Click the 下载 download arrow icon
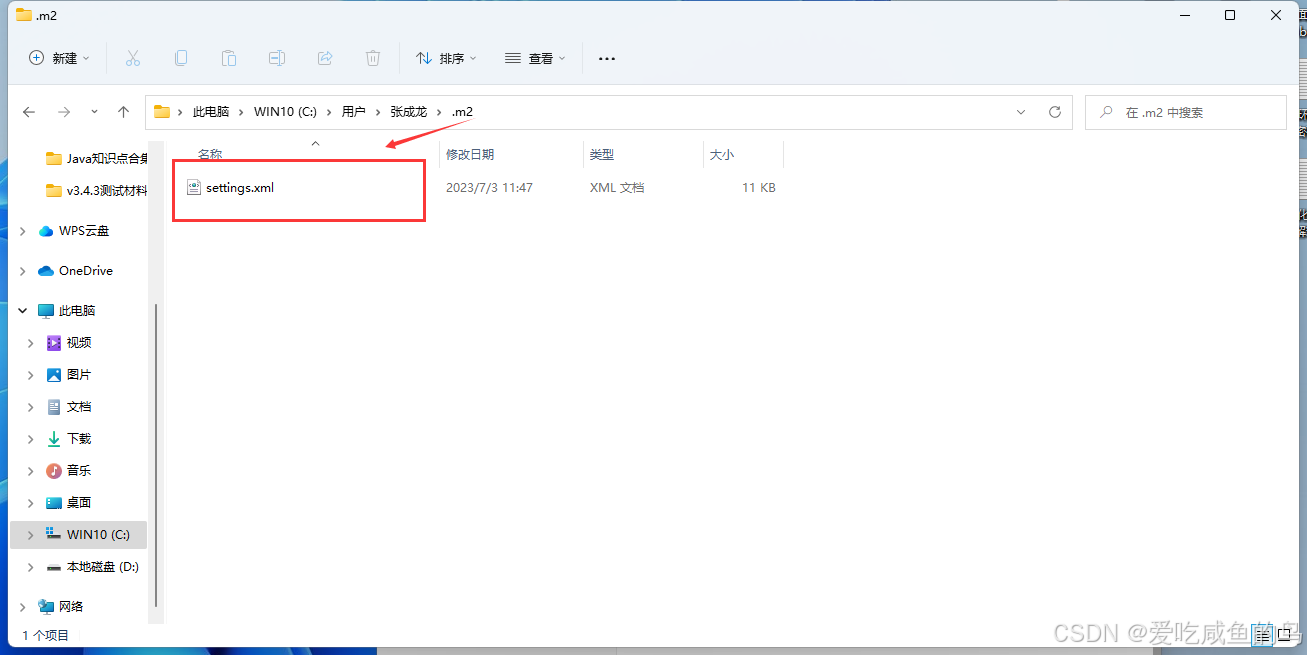 pos(54,439)
